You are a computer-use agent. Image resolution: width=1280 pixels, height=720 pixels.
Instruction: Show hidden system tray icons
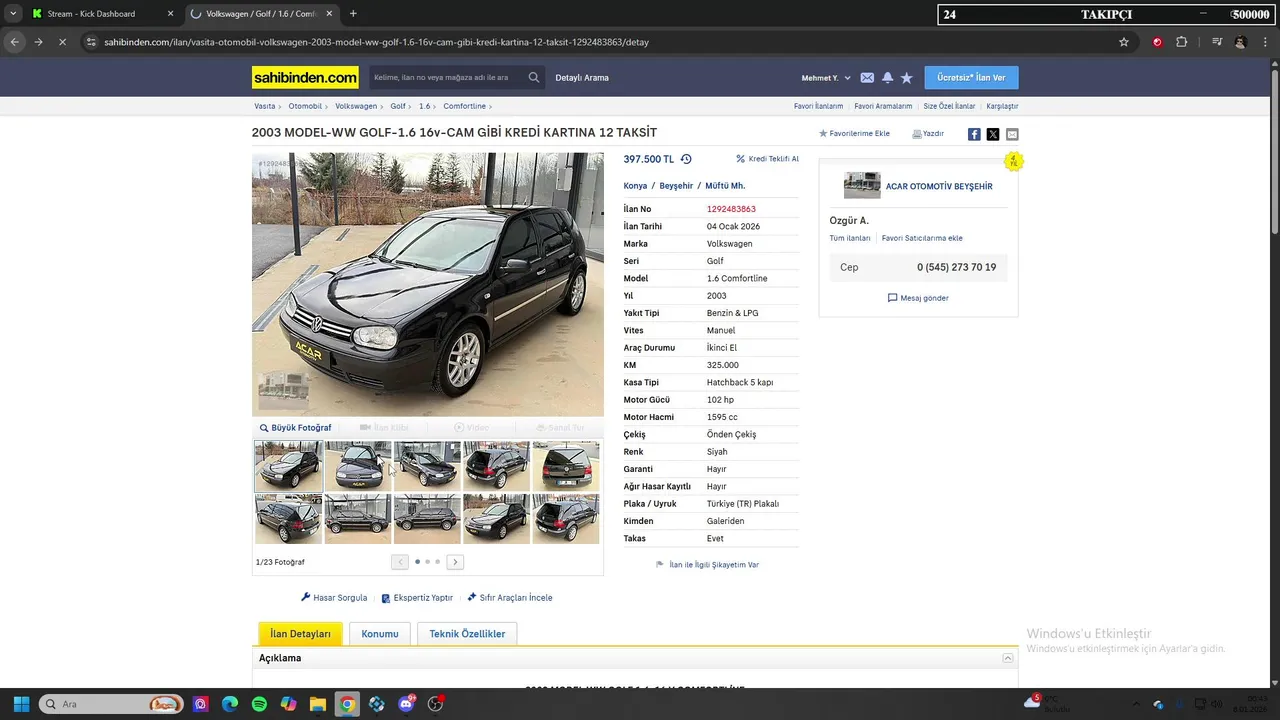(1135, 704)
